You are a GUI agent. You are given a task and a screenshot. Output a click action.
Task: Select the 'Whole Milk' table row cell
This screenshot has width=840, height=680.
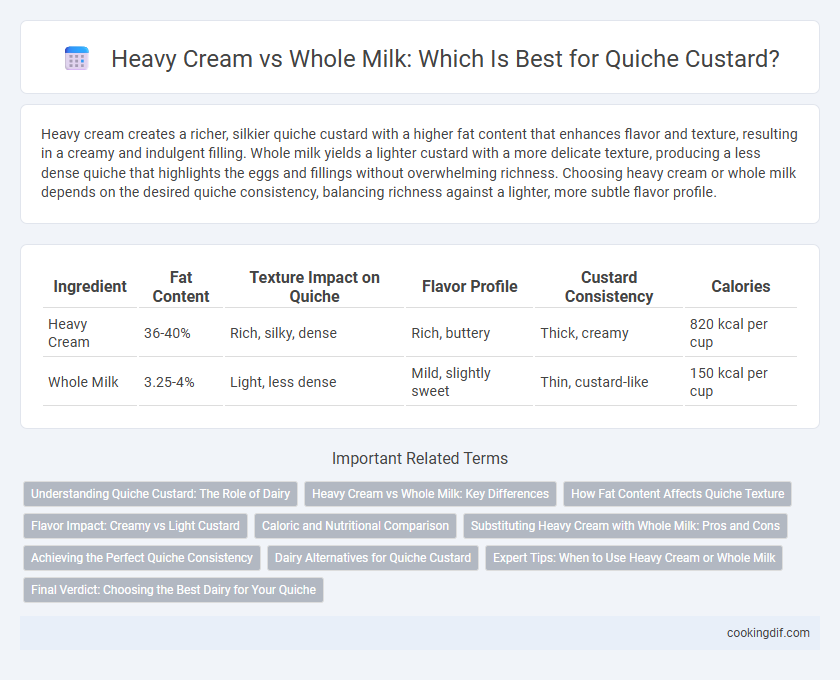(x=90, y=382)
